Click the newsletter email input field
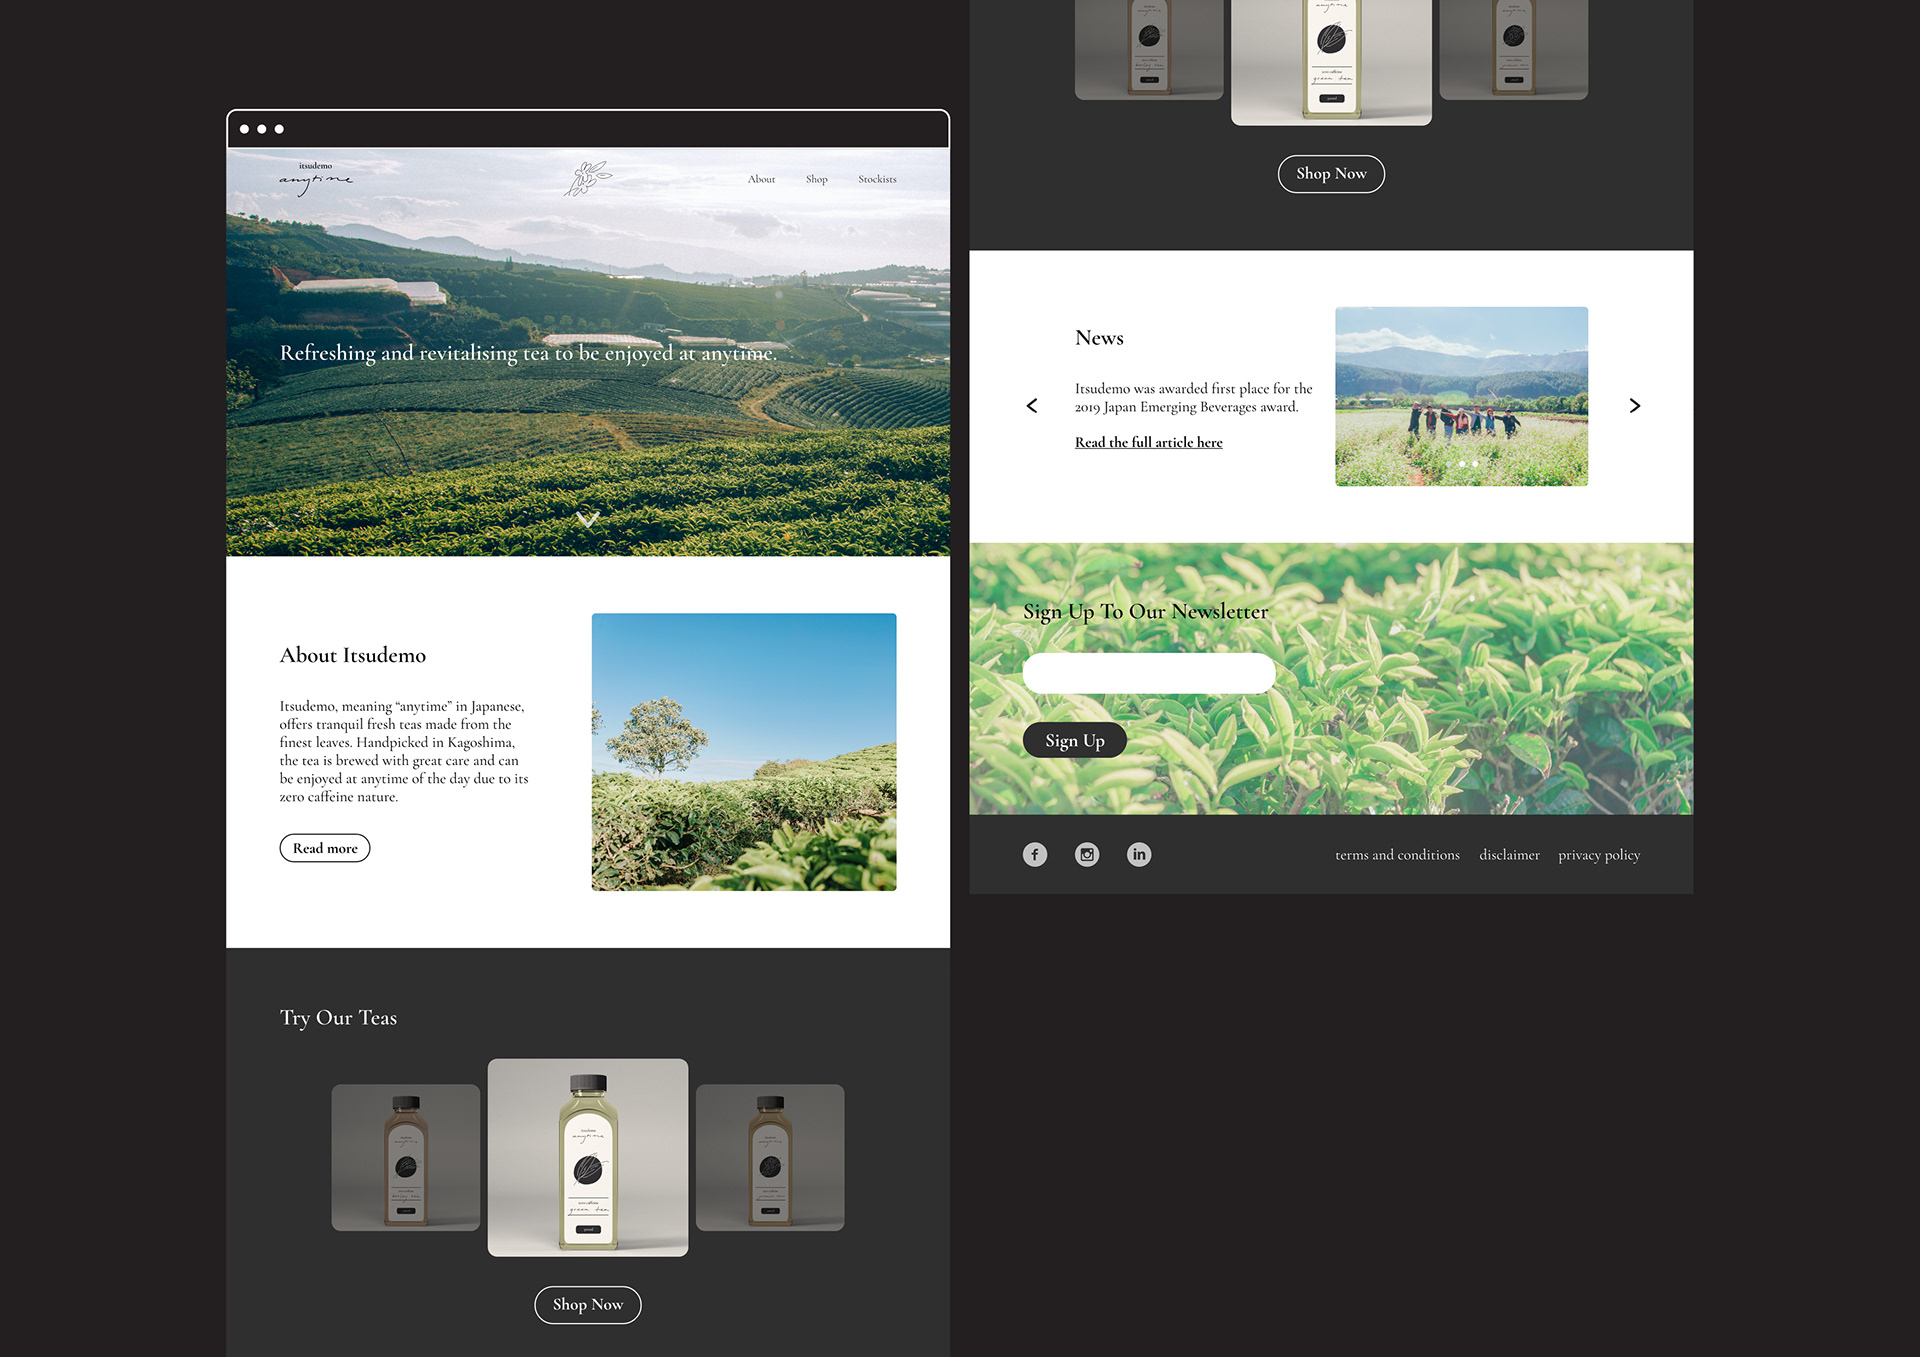This screenshot has width=1920, height=1357. click(x=1148, y=673)
